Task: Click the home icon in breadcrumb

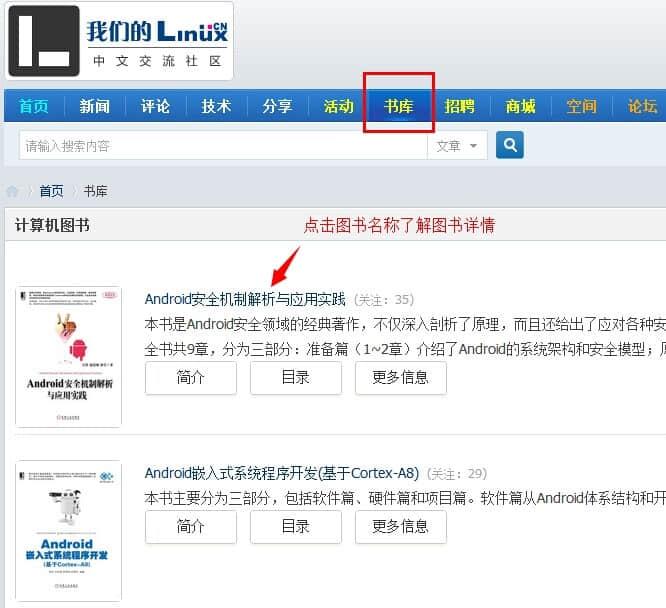Action: 12,191
